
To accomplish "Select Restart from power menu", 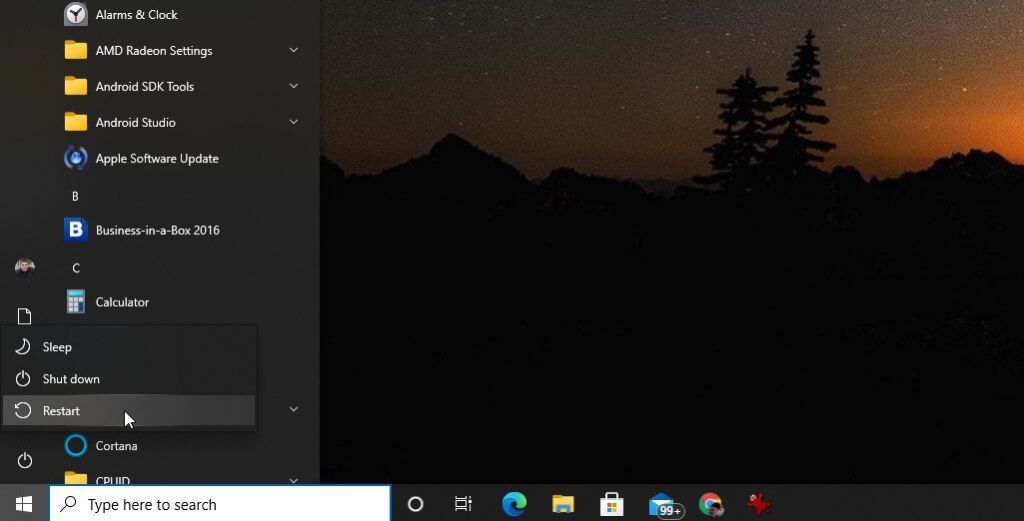I will [129, 411].
